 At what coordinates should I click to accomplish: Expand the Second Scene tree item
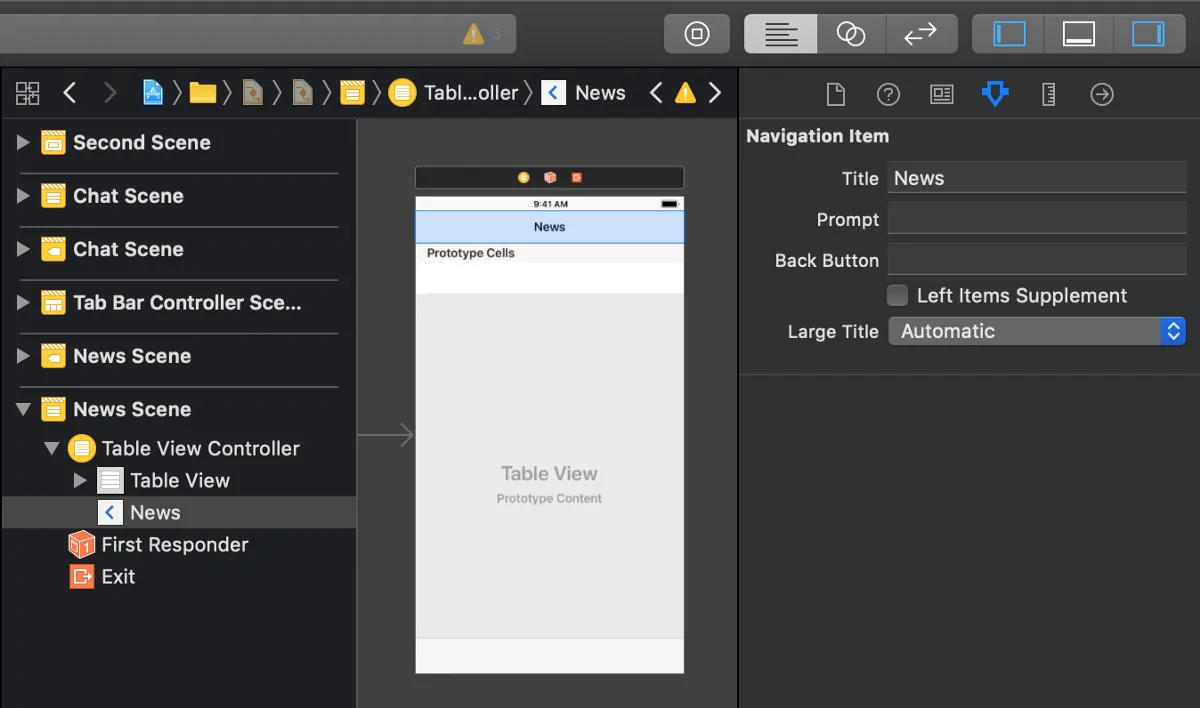click(x=23, y=143)
